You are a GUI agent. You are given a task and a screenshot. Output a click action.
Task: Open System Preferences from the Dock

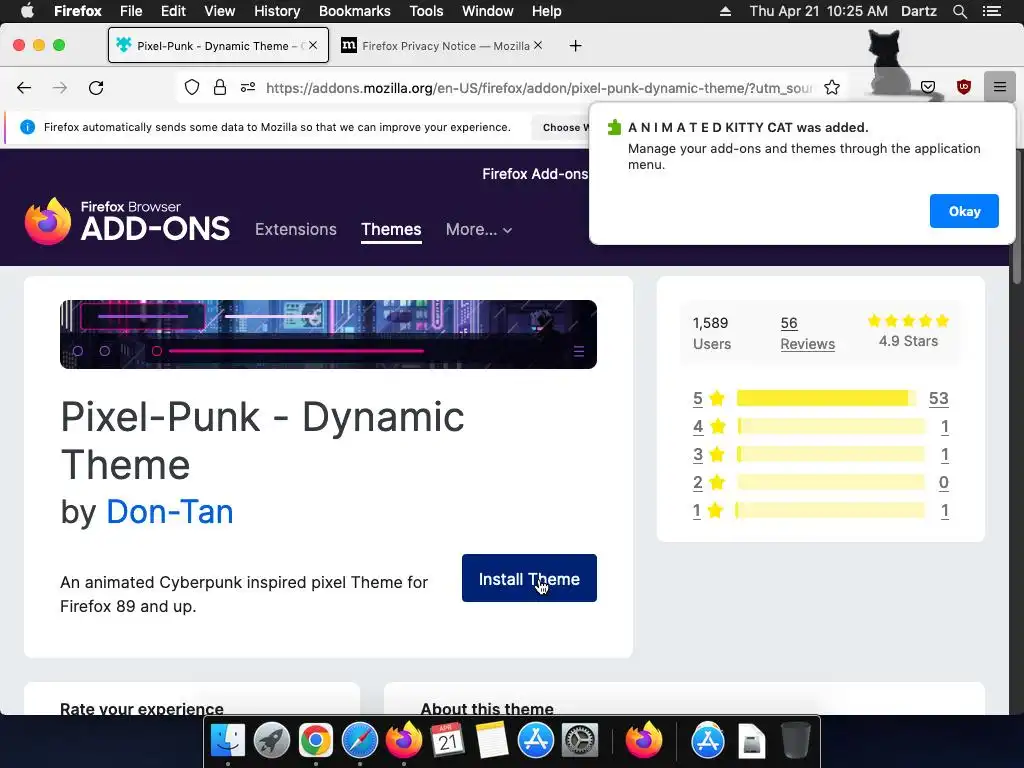(580, 741)
